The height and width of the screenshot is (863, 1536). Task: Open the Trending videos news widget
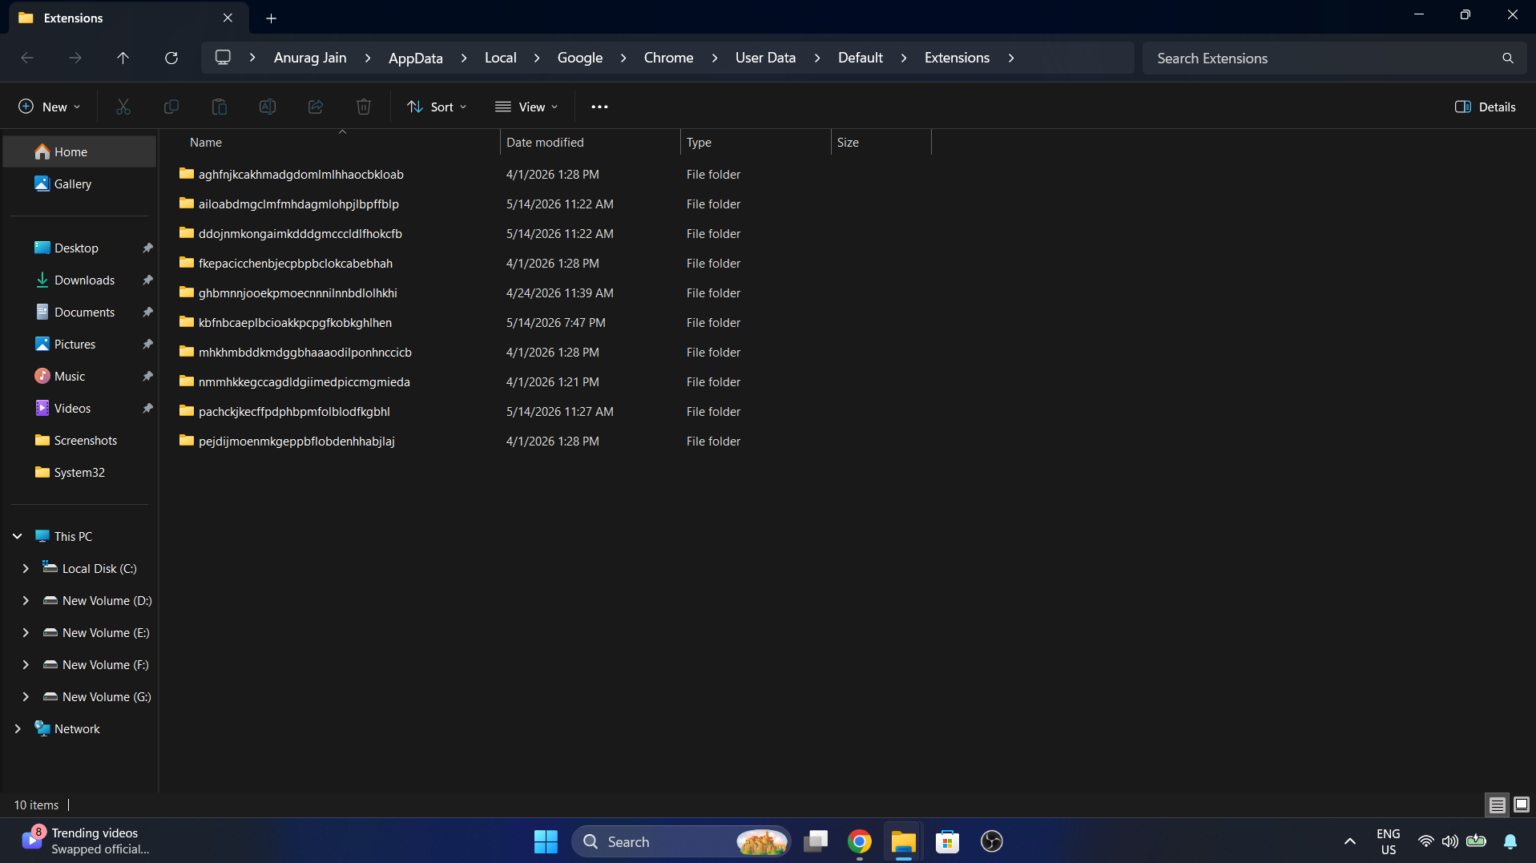(x=85, y=841)
